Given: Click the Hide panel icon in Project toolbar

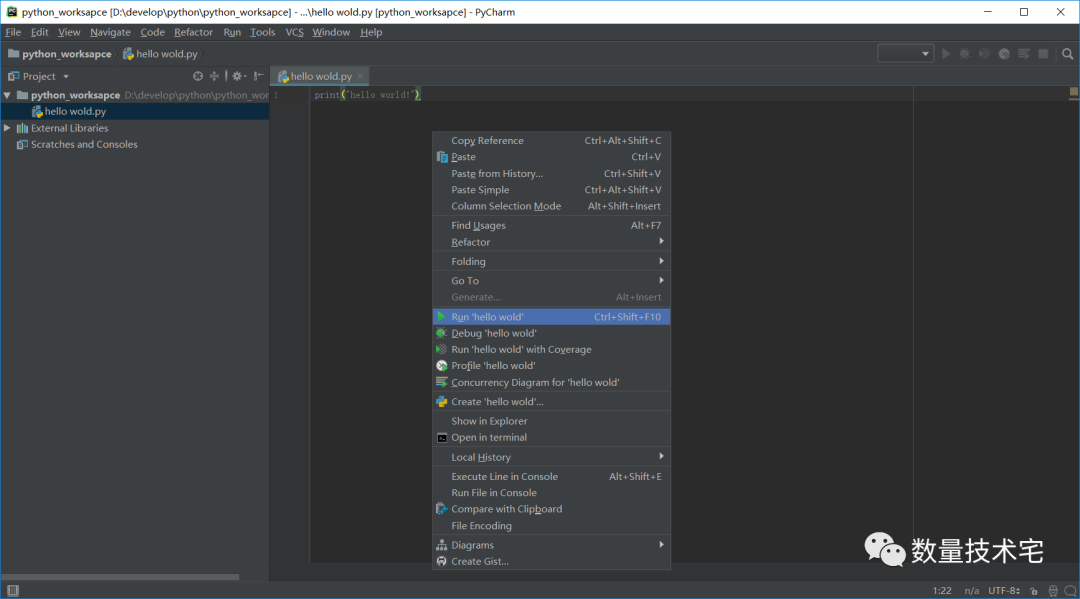Looking at the screenshot, I should [258, 76].
